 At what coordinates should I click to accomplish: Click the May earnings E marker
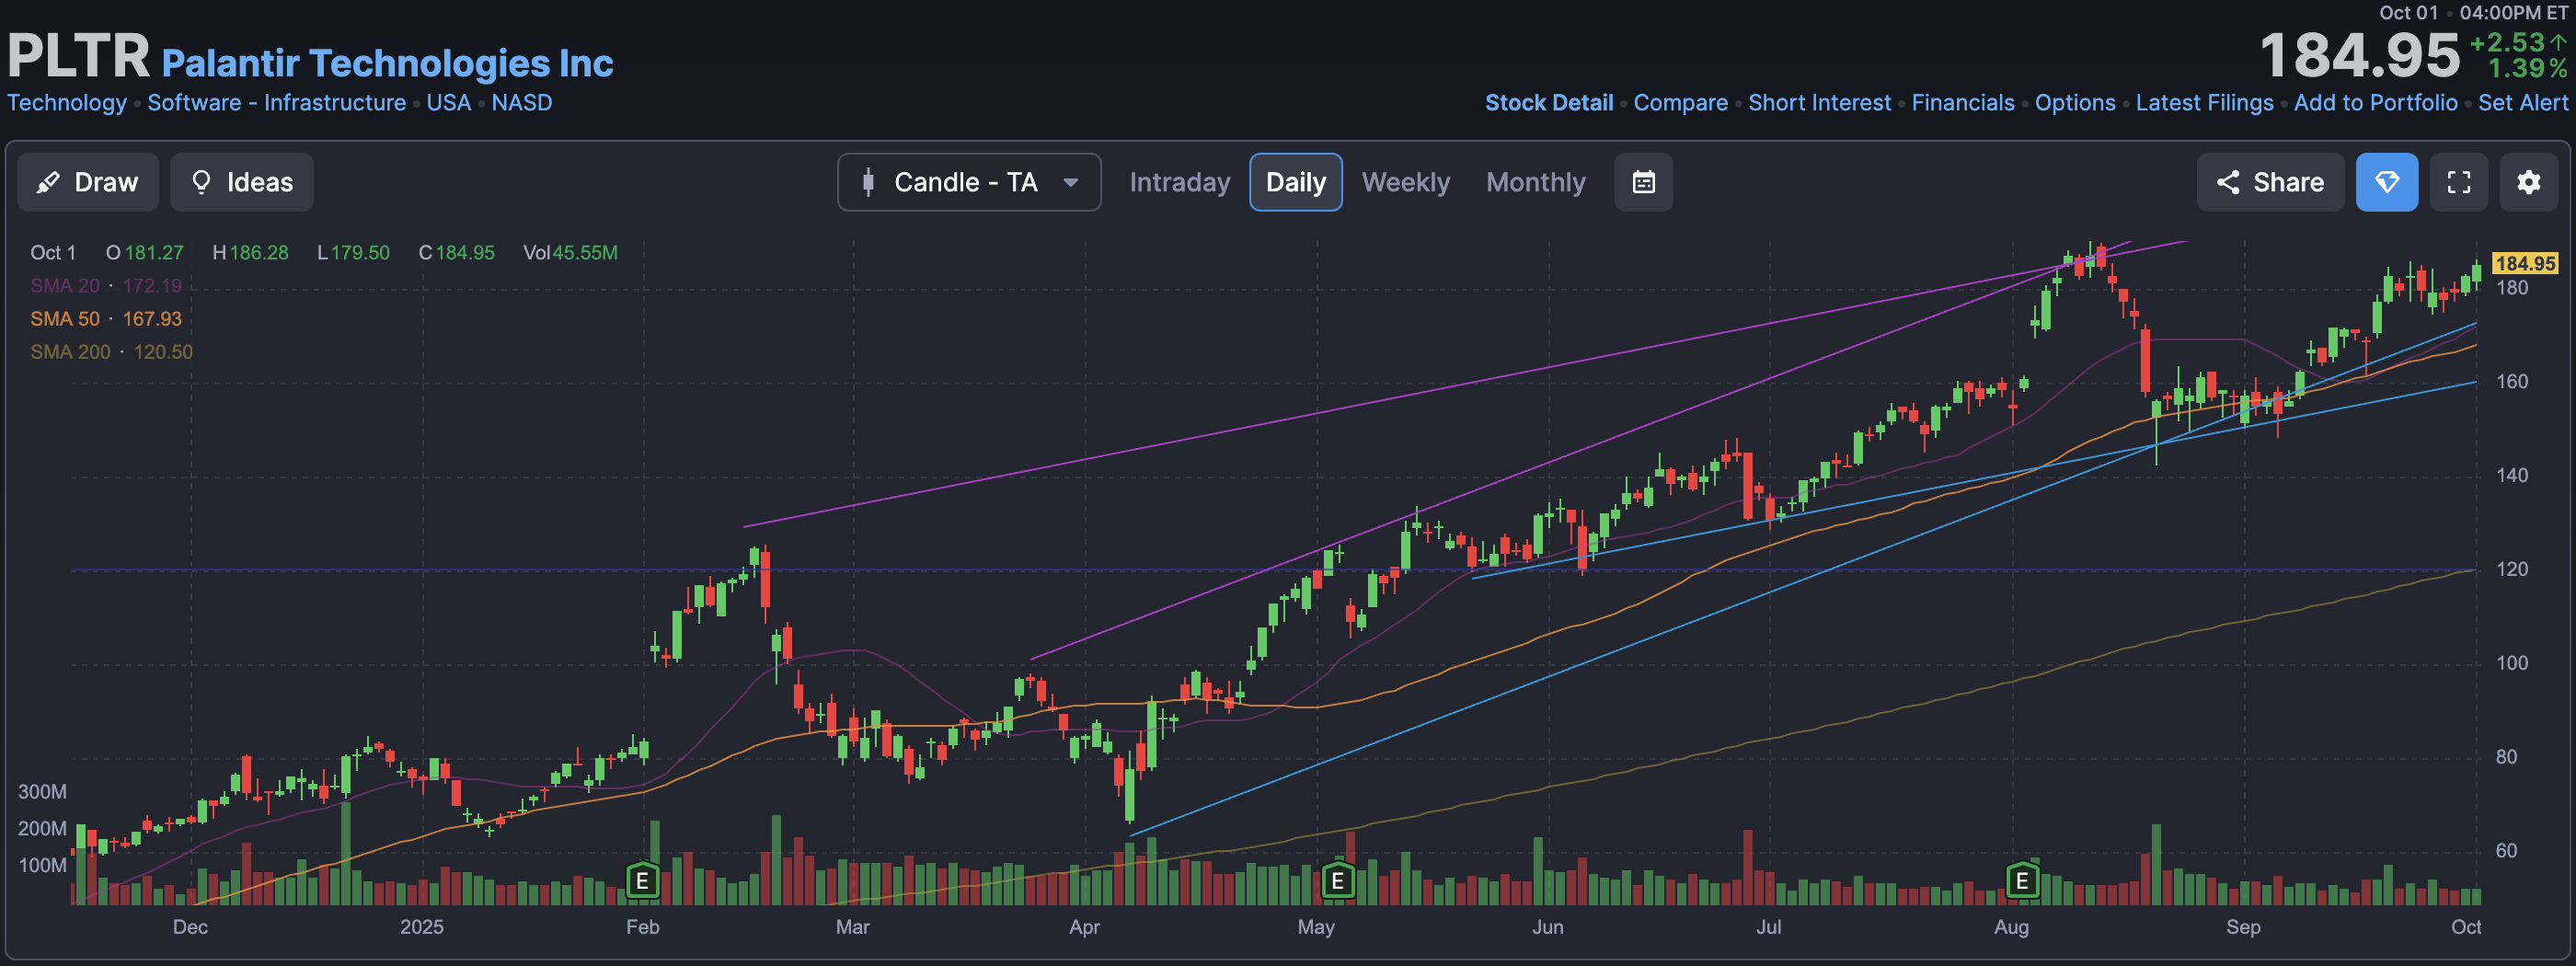point(1337,880)
